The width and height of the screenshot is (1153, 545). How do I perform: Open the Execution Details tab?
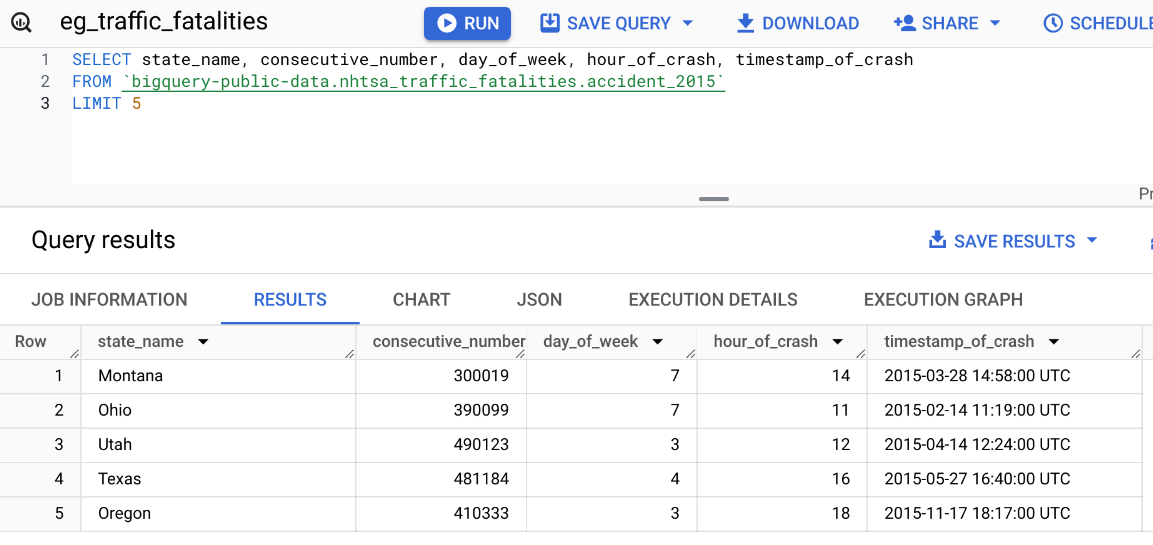pyautogui.click(x=712, y=300)
